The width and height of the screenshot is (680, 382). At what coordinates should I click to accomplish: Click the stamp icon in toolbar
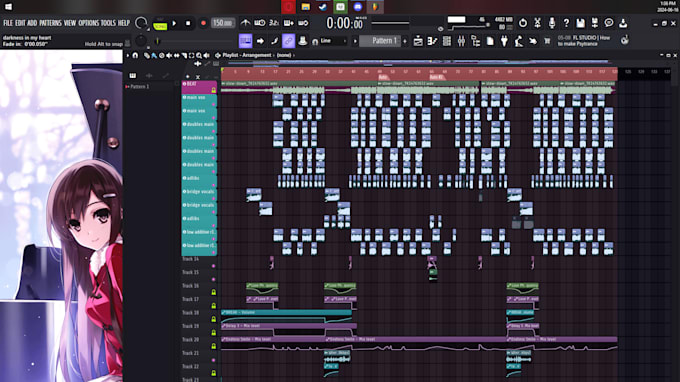(303, 41)
